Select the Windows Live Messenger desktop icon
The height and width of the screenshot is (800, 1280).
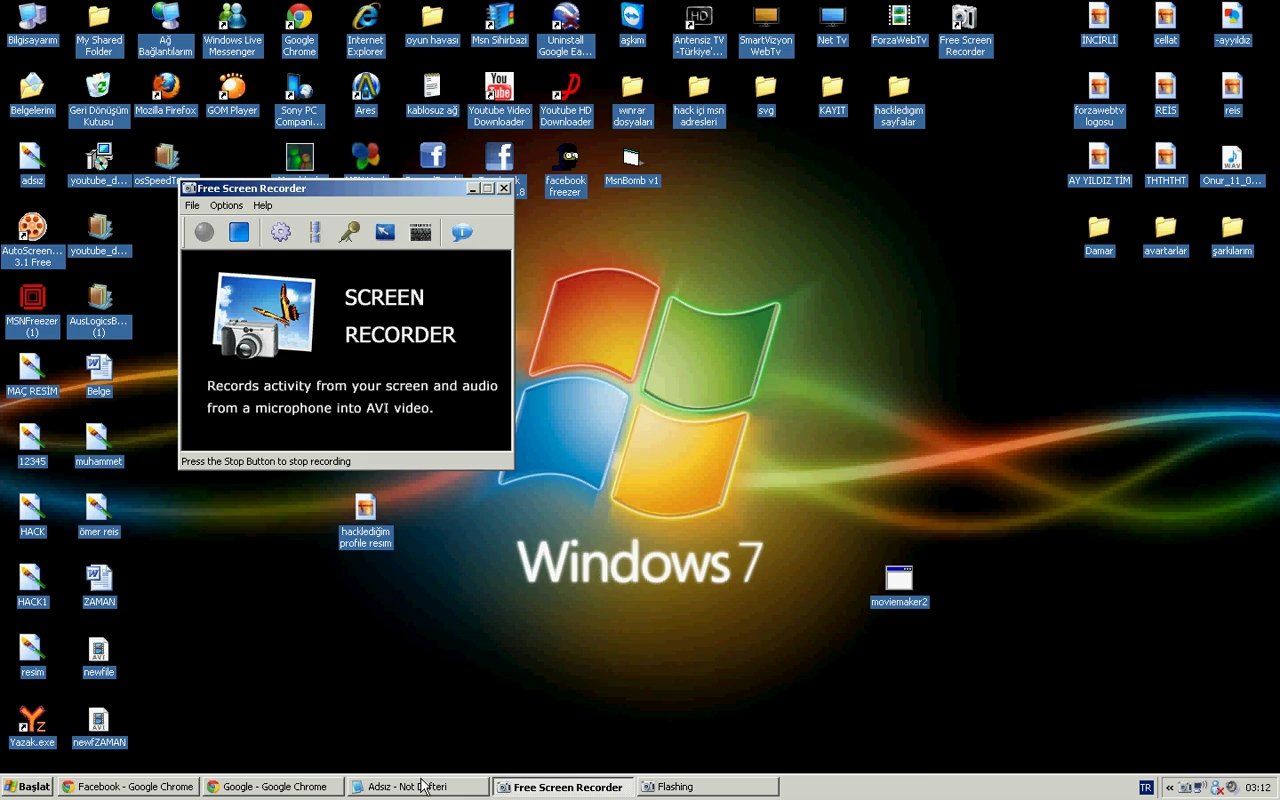click(x=232, y=30)
